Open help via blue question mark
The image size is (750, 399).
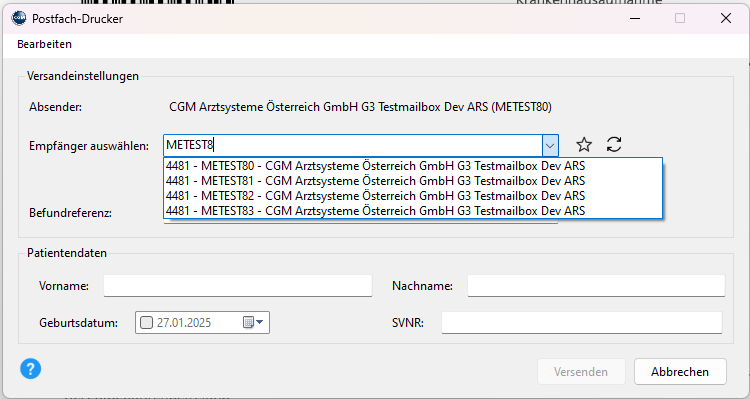point(31,369)
